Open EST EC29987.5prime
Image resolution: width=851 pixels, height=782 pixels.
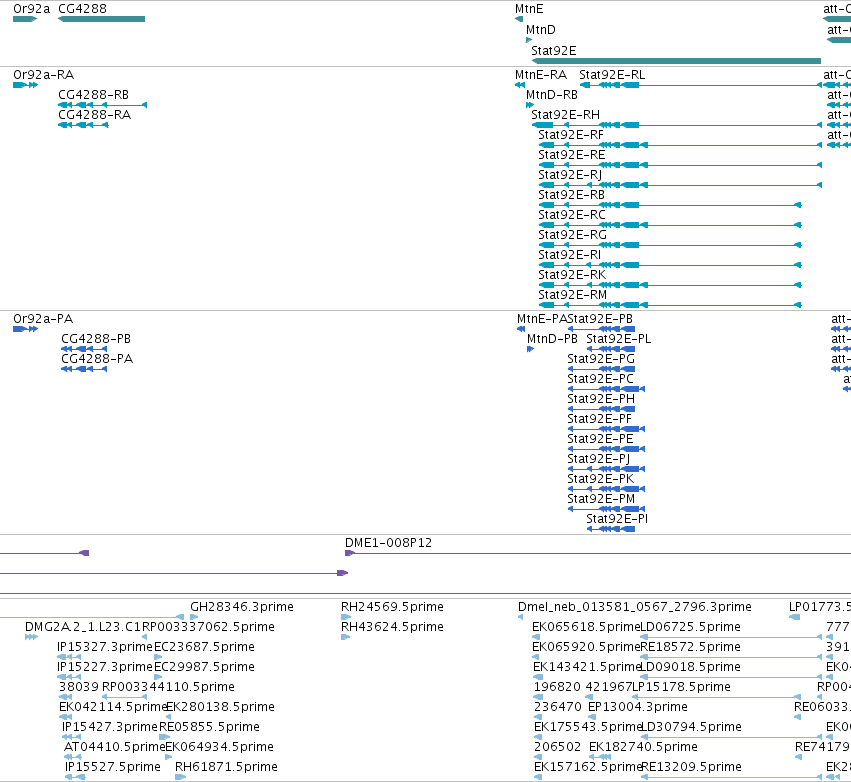pos(205,667)
